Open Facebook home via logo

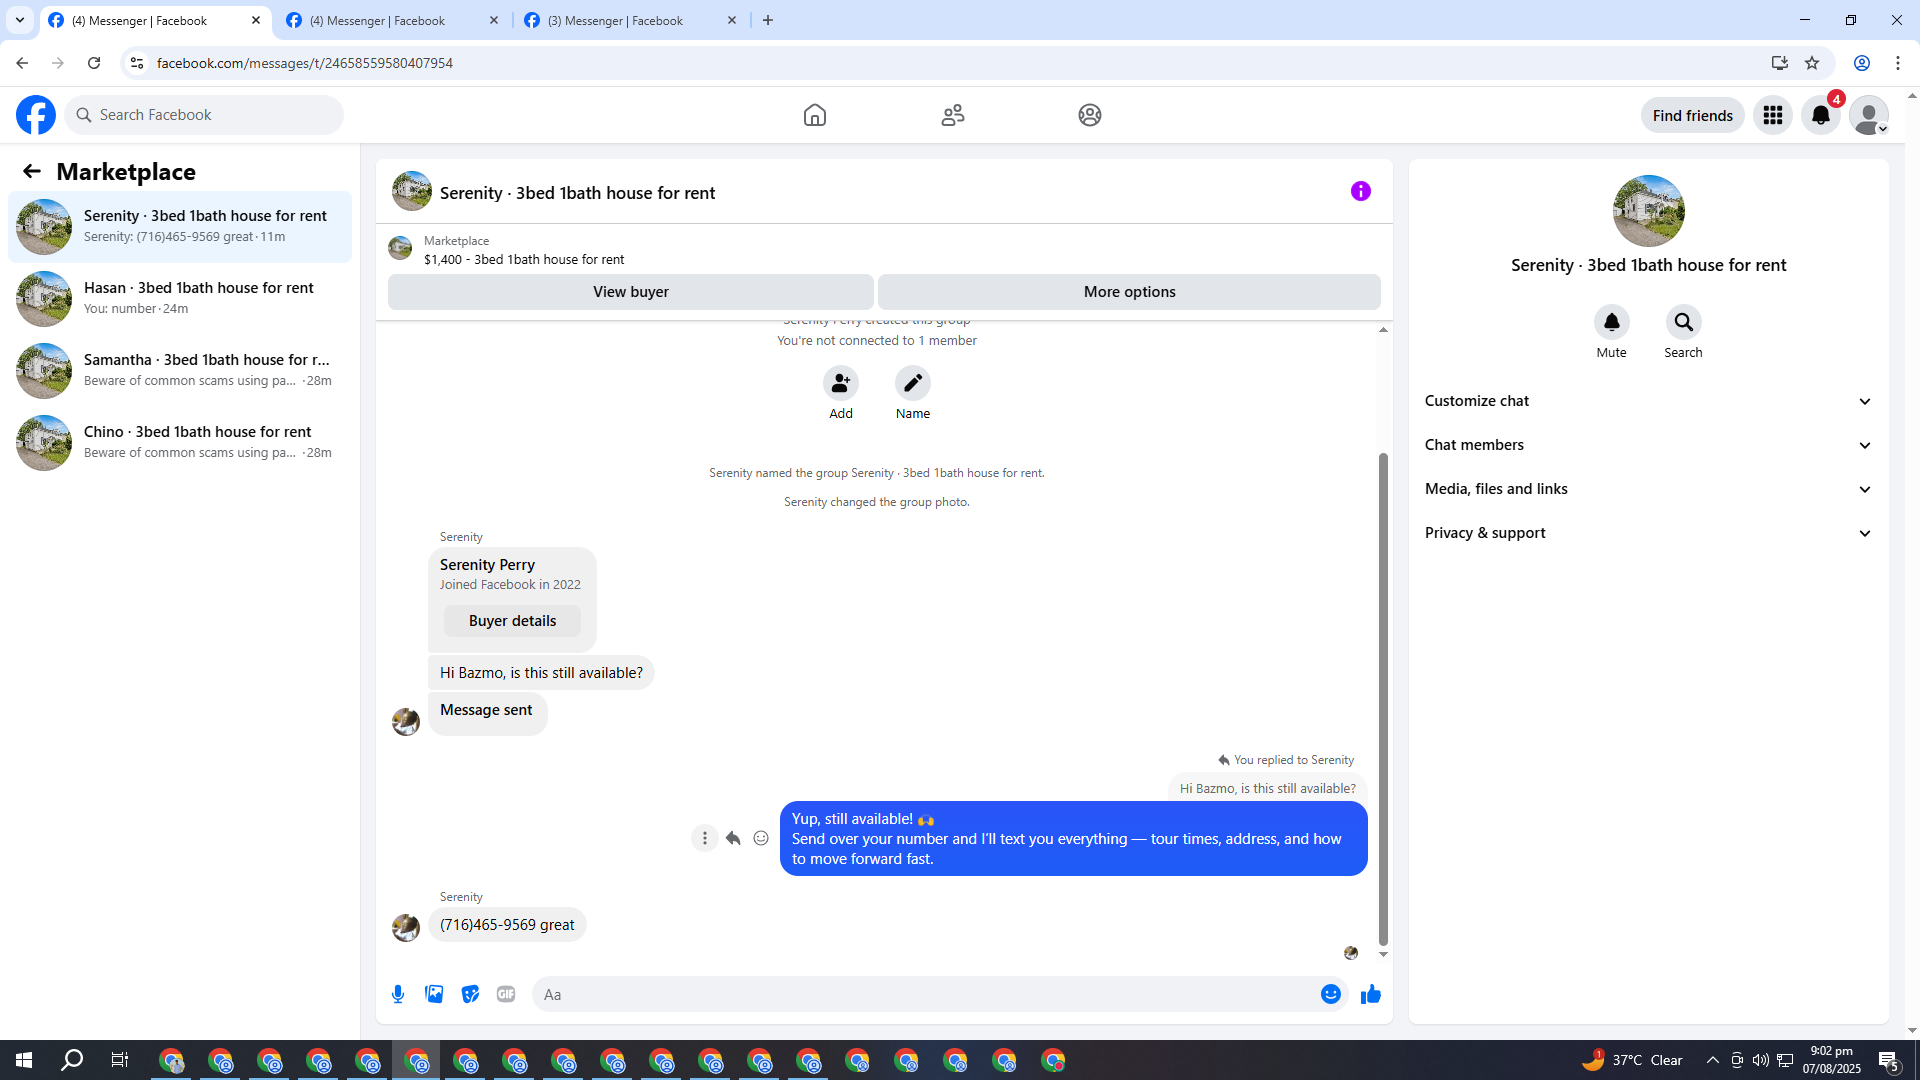(36, 115)
